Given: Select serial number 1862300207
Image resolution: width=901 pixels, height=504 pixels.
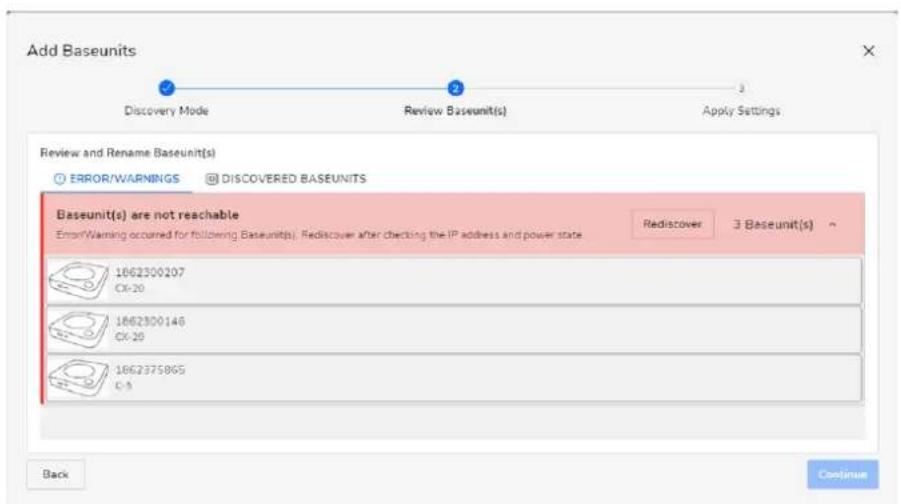Looking at the screenshot, I should [x=150, y=272].
